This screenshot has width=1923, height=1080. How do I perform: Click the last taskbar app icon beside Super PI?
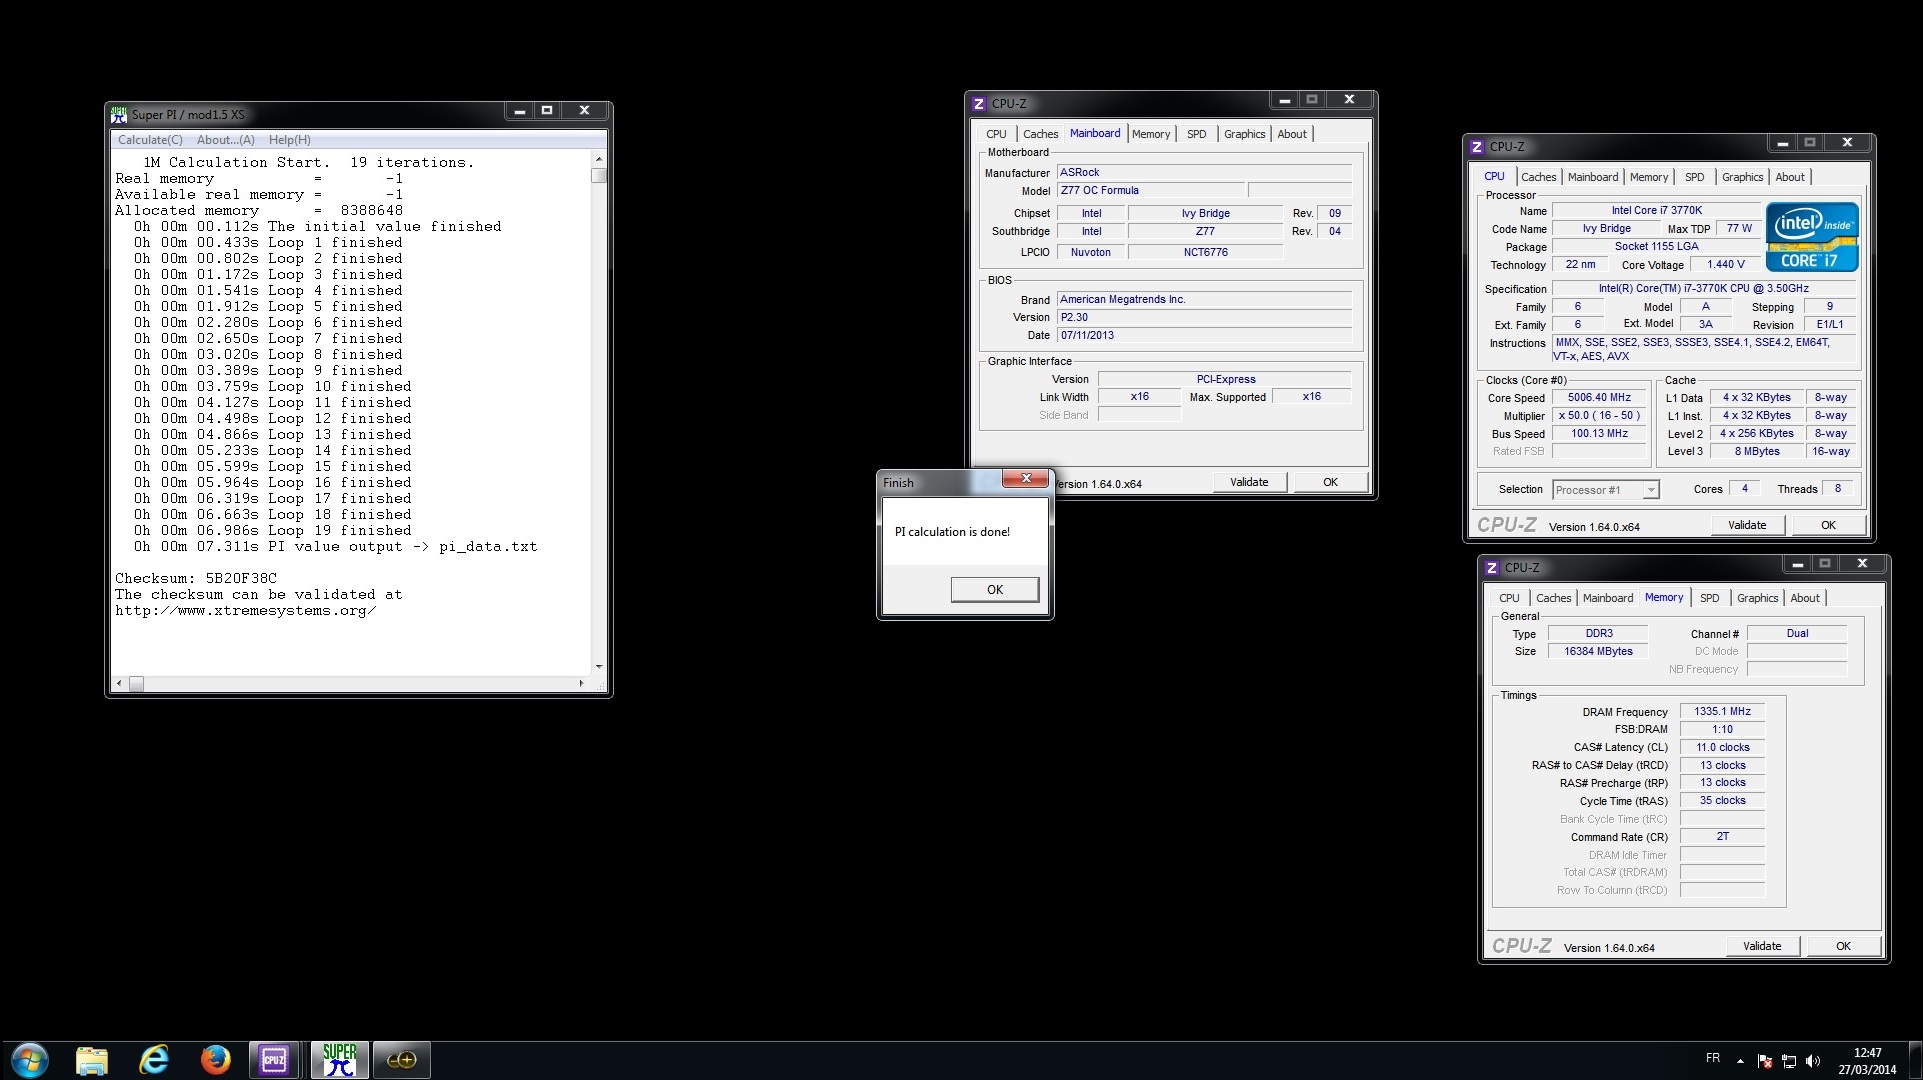pyautogui.click(x=402, y=1060)
